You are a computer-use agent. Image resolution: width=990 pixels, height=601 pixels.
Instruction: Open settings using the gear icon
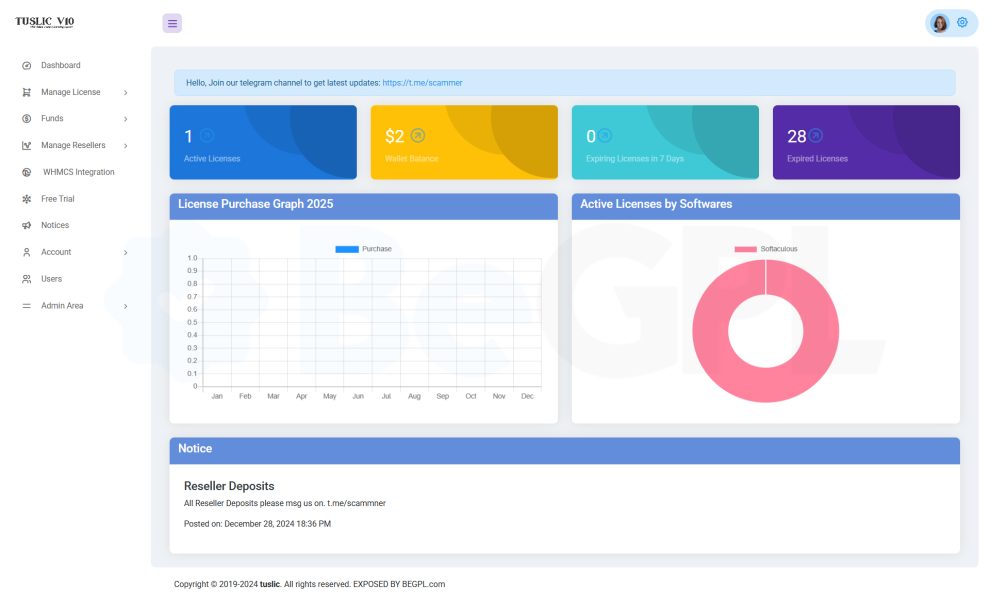[962, 21]
